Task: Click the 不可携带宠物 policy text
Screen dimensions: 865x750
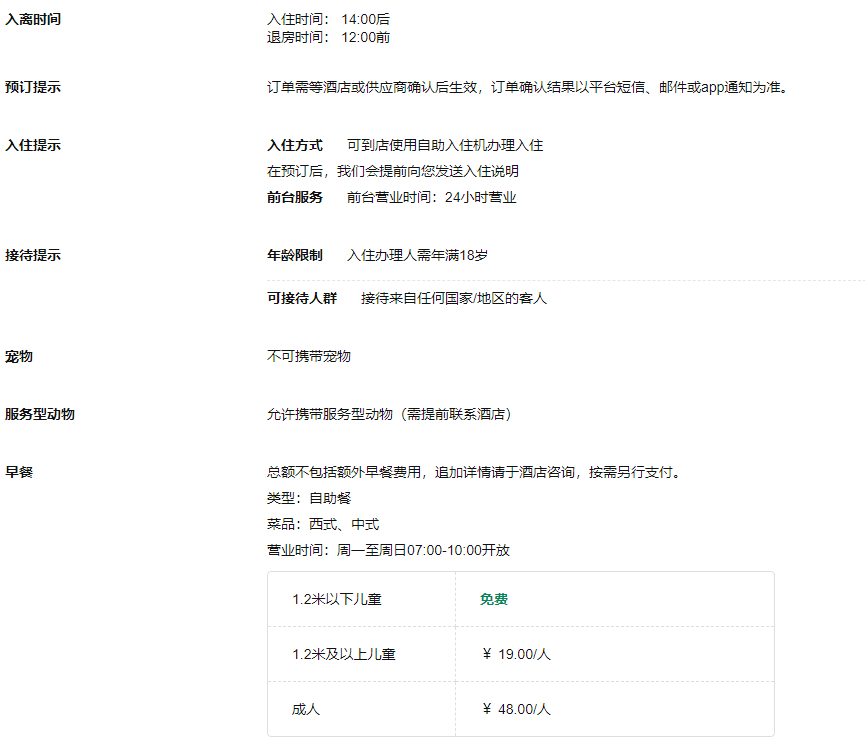Action: 309,356
